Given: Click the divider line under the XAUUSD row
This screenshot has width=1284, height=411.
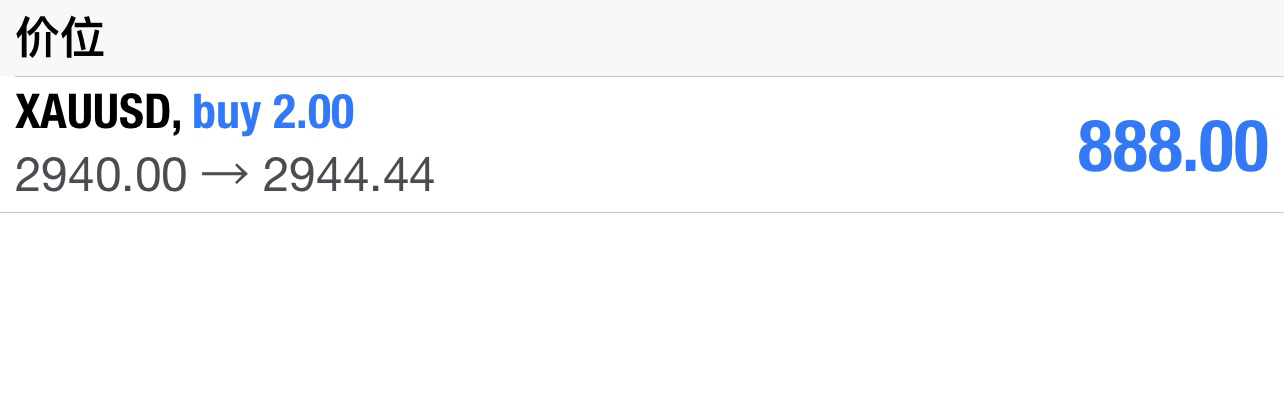Looking at the screenshot, I should 640,212.
